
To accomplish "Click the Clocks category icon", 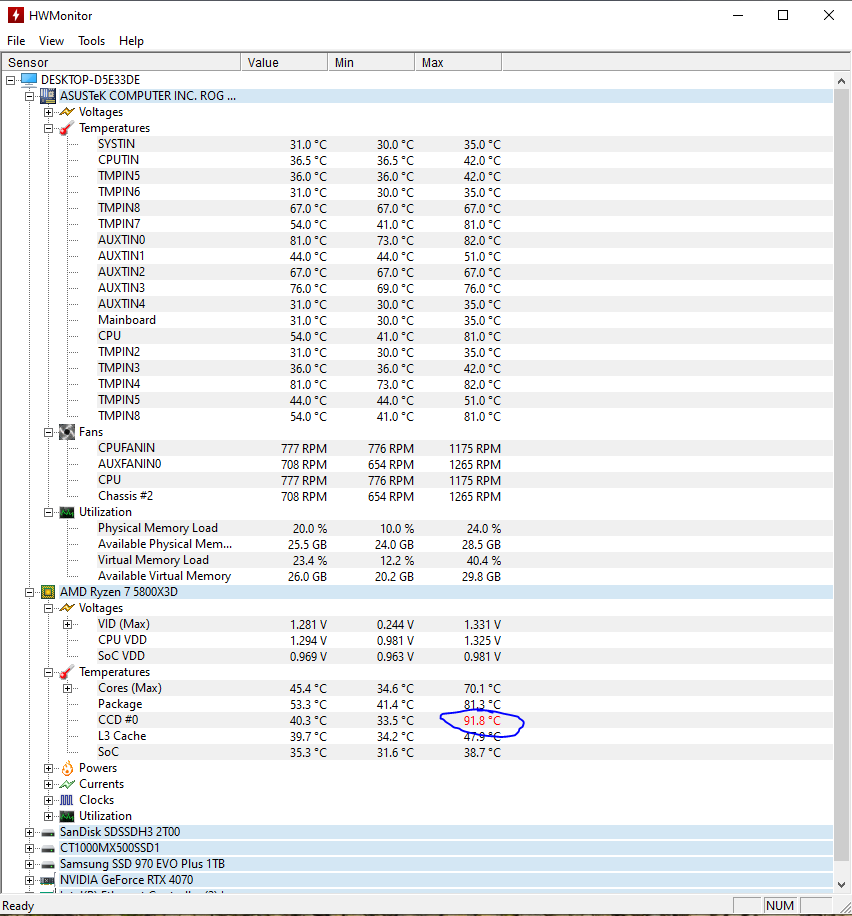I will (x=66, y=800).
